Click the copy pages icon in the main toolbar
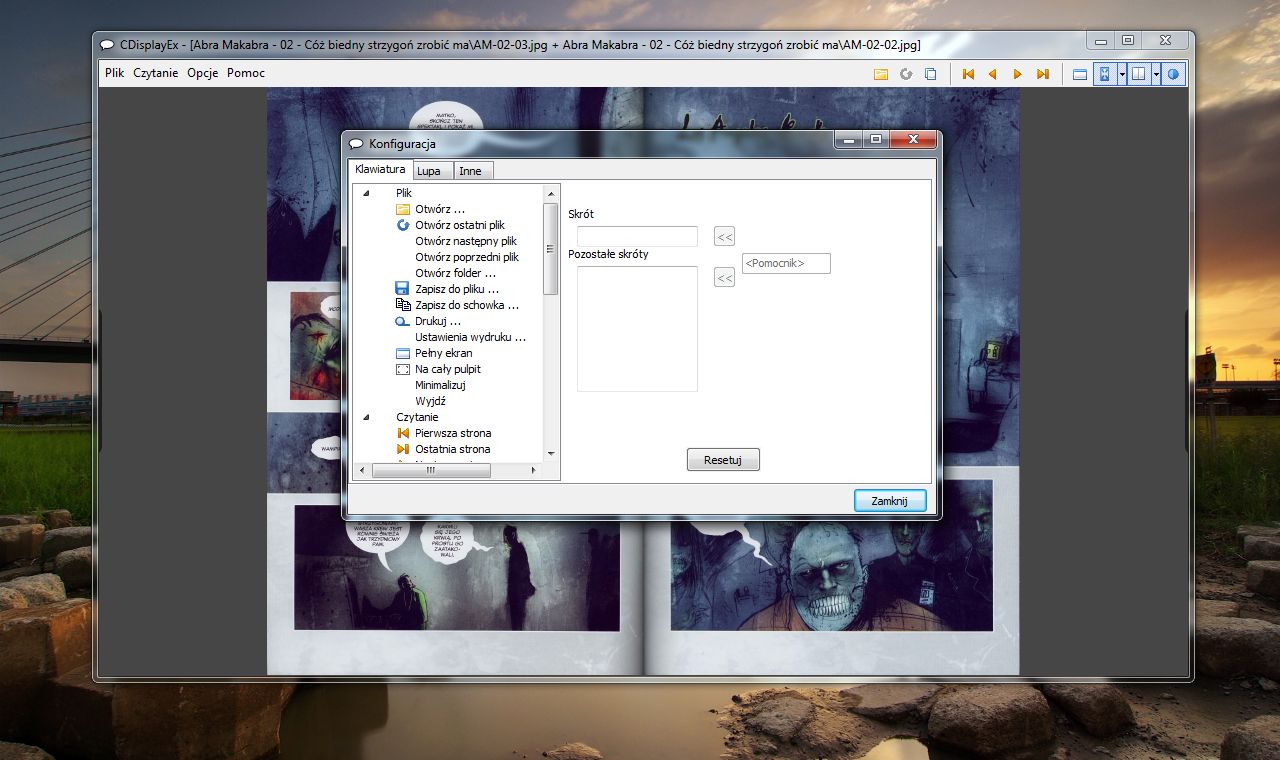Viewport: 1280px width, 760px height. coord(930,74)
